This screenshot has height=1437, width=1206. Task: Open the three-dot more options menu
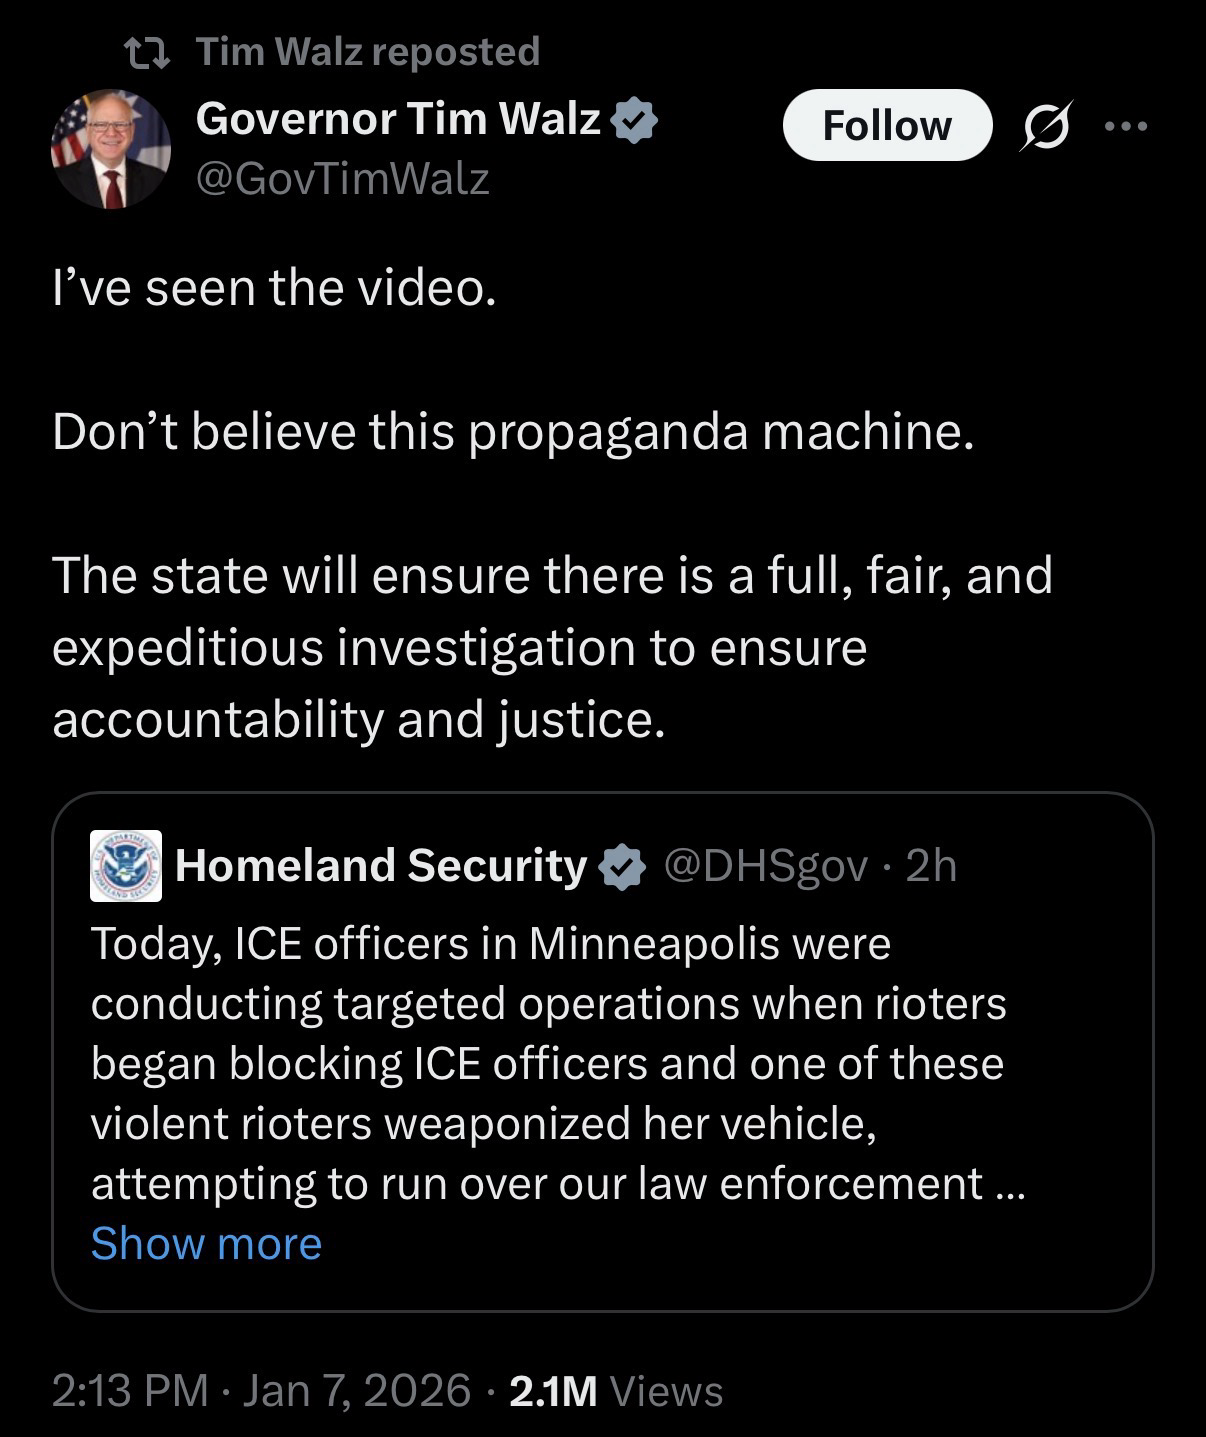(1126, 126)
